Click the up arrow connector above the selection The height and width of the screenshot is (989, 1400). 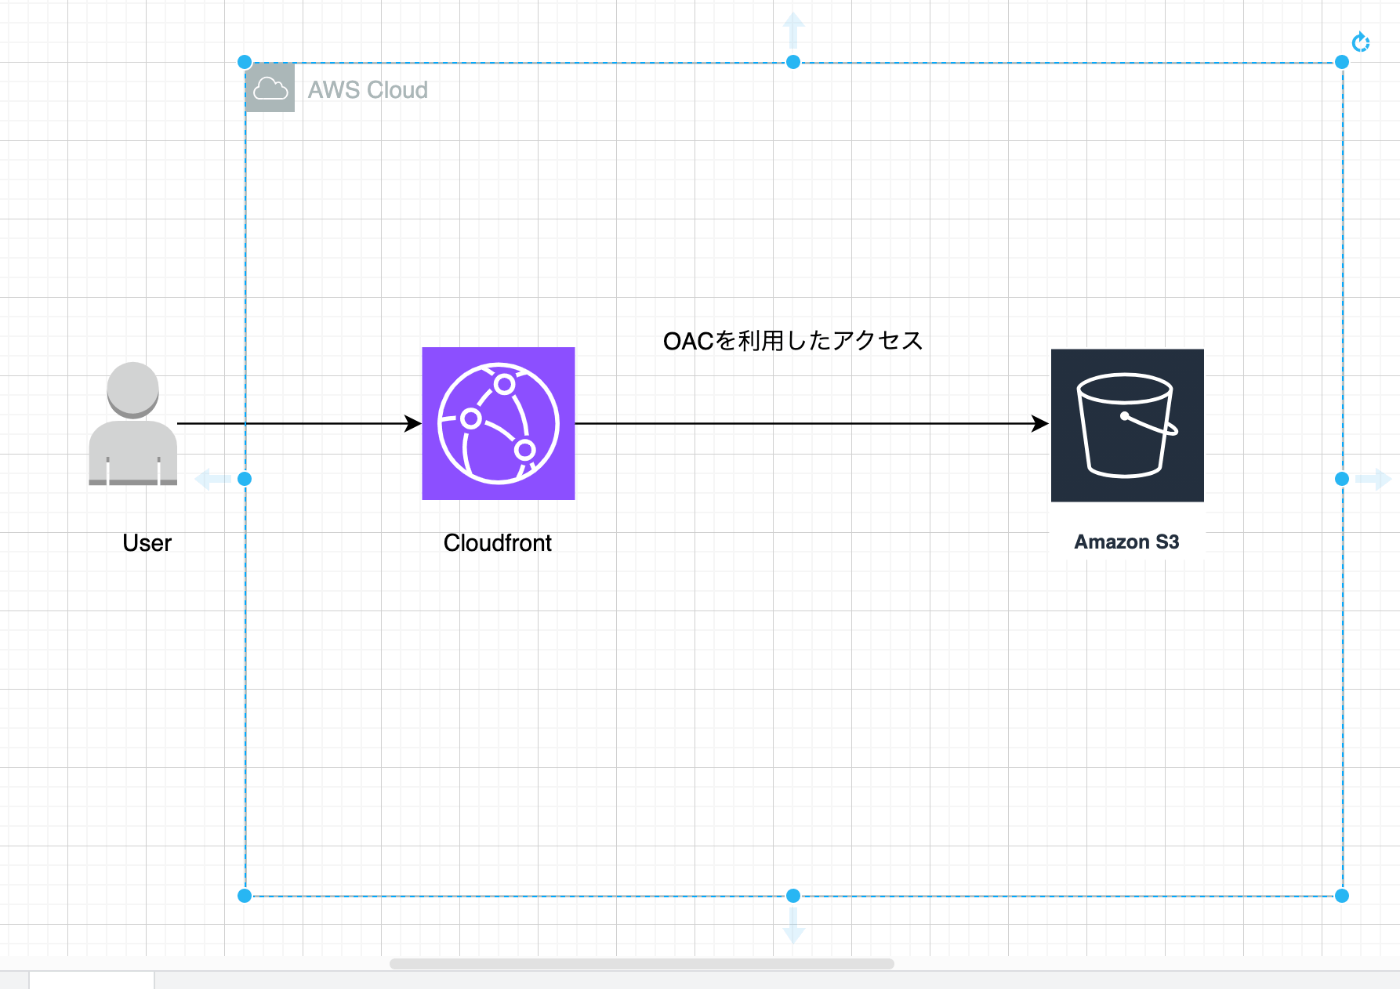(793, 30)
